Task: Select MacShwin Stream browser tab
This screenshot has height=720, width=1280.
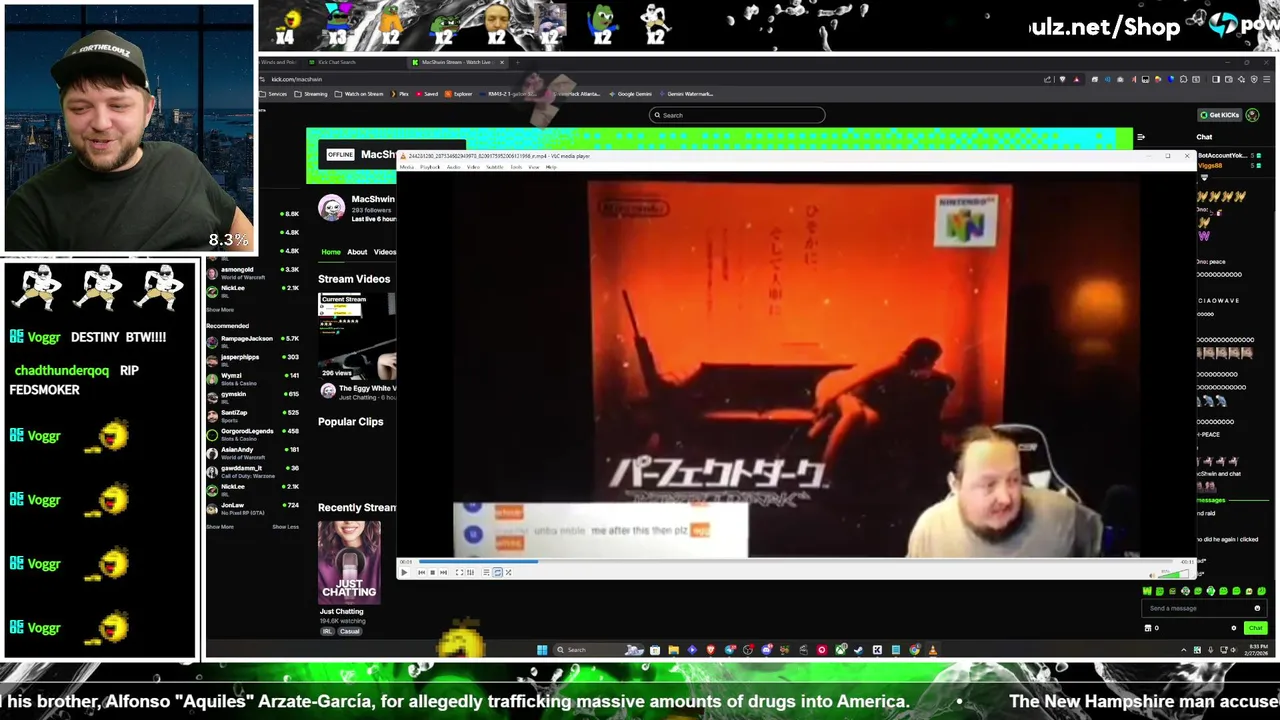Action: (456, 62)
